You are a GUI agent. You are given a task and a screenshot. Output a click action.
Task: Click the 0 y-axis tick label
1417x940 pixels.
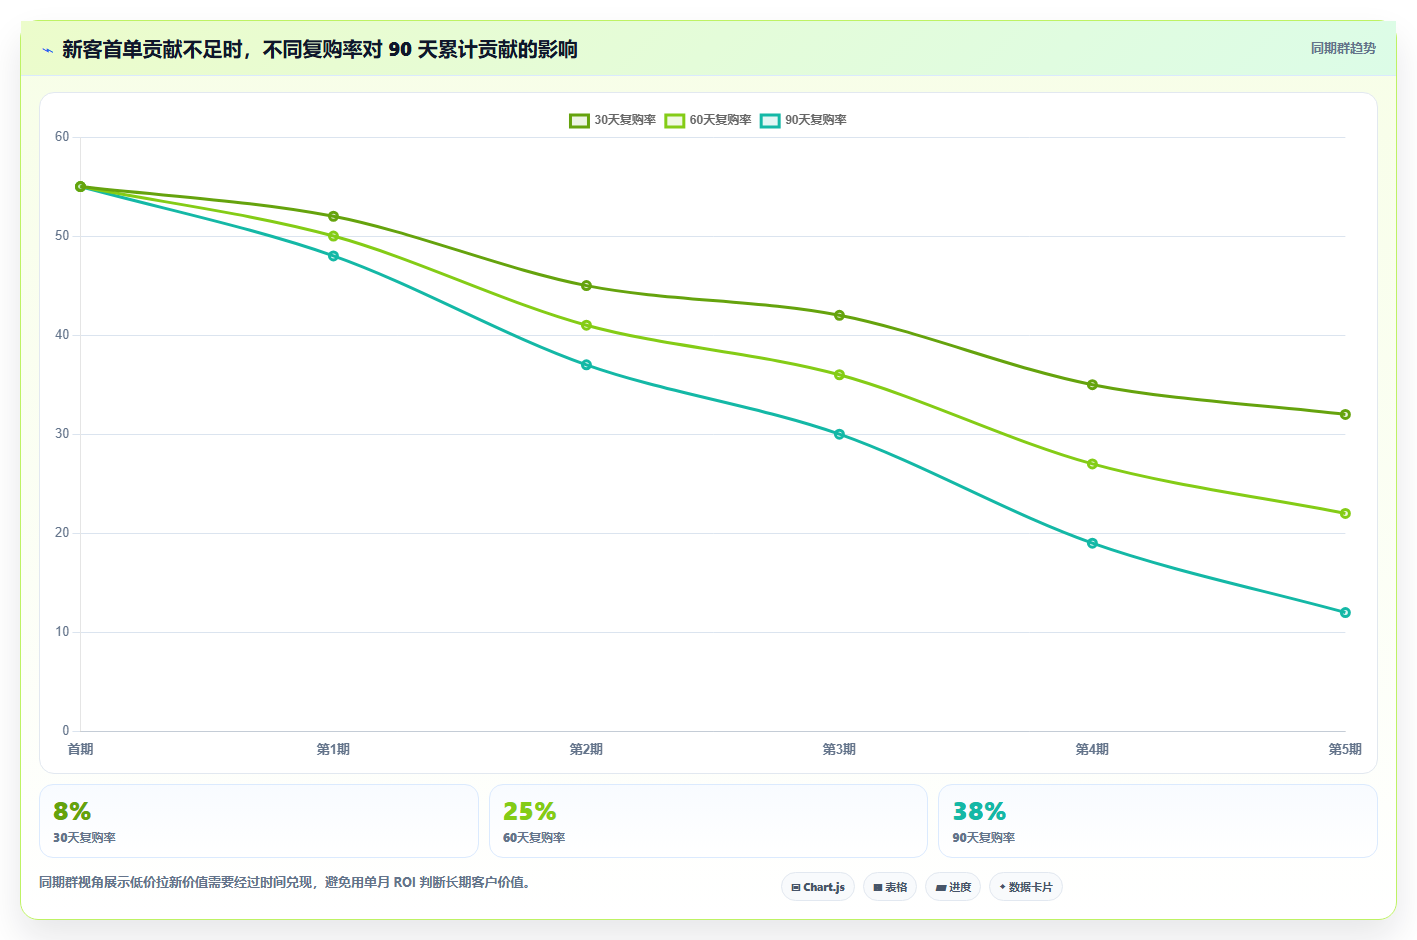66,731
